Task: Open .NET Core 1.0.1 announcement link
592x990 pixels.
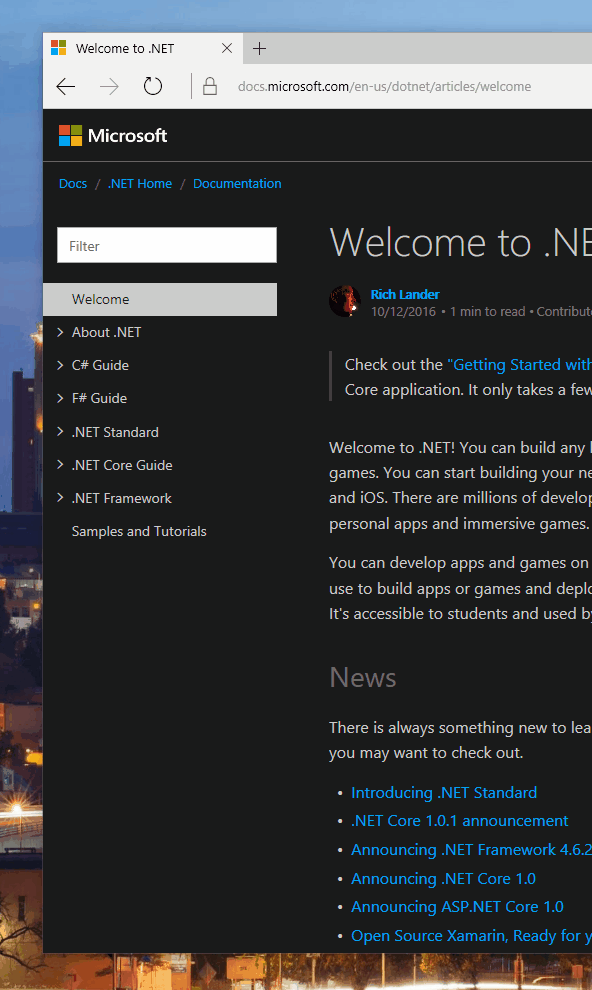Action: pos(459,821)
